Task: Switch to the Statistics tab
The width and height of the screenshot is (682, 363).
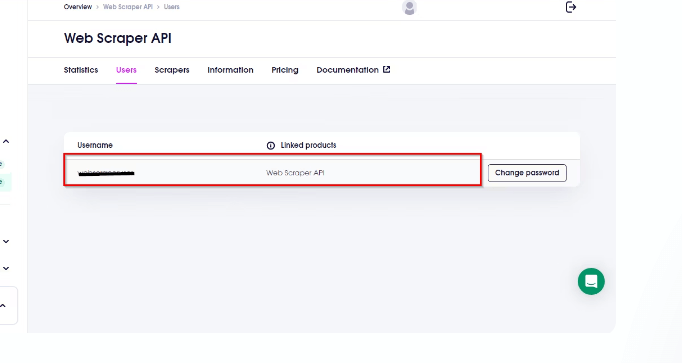Action: [x=81, y=70]
